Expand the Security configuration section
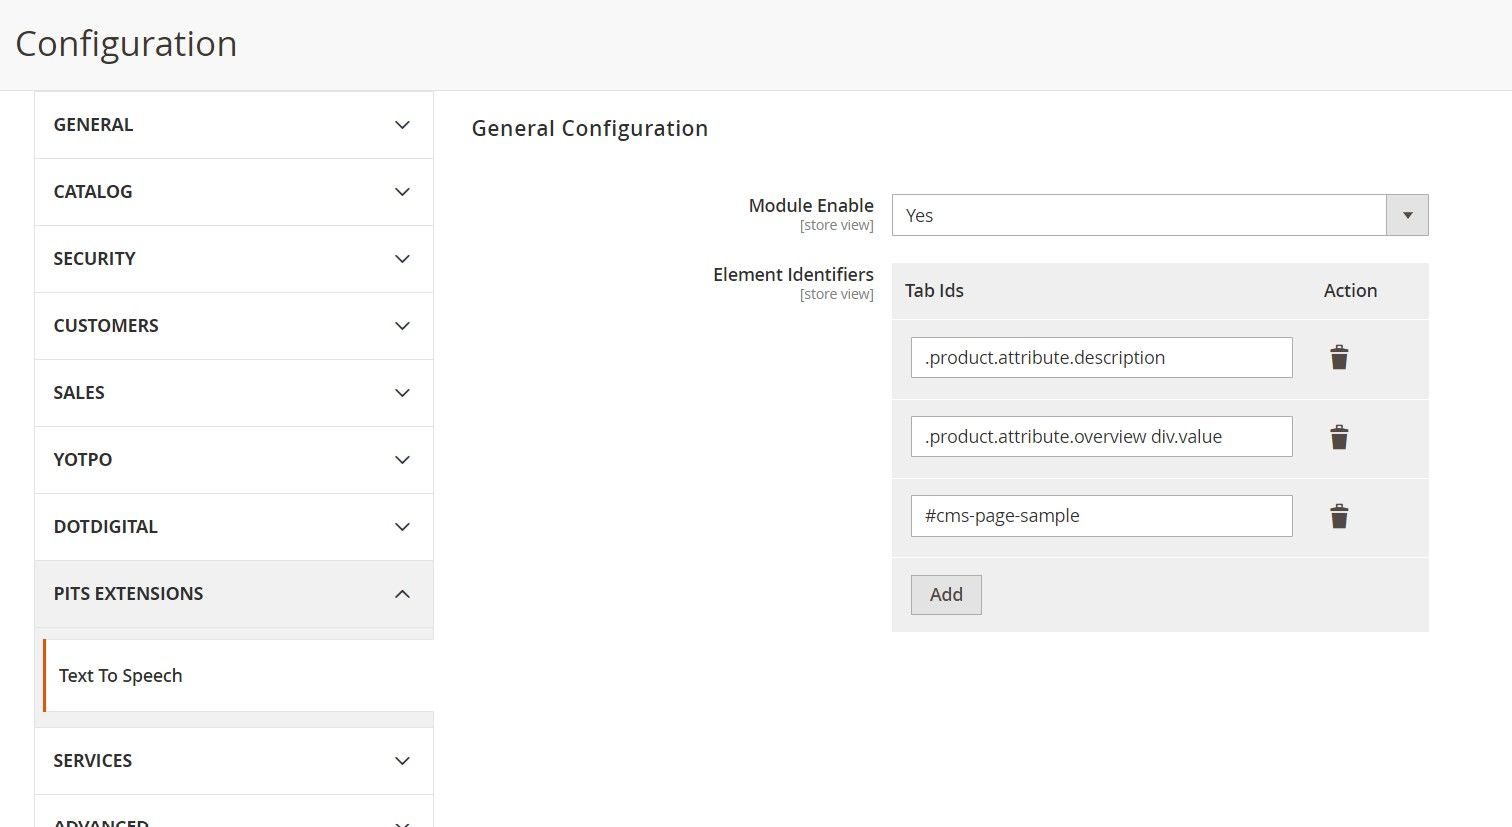Image resolution: width=1512 pixels, height=827 pixels. [x=234, y=259]
